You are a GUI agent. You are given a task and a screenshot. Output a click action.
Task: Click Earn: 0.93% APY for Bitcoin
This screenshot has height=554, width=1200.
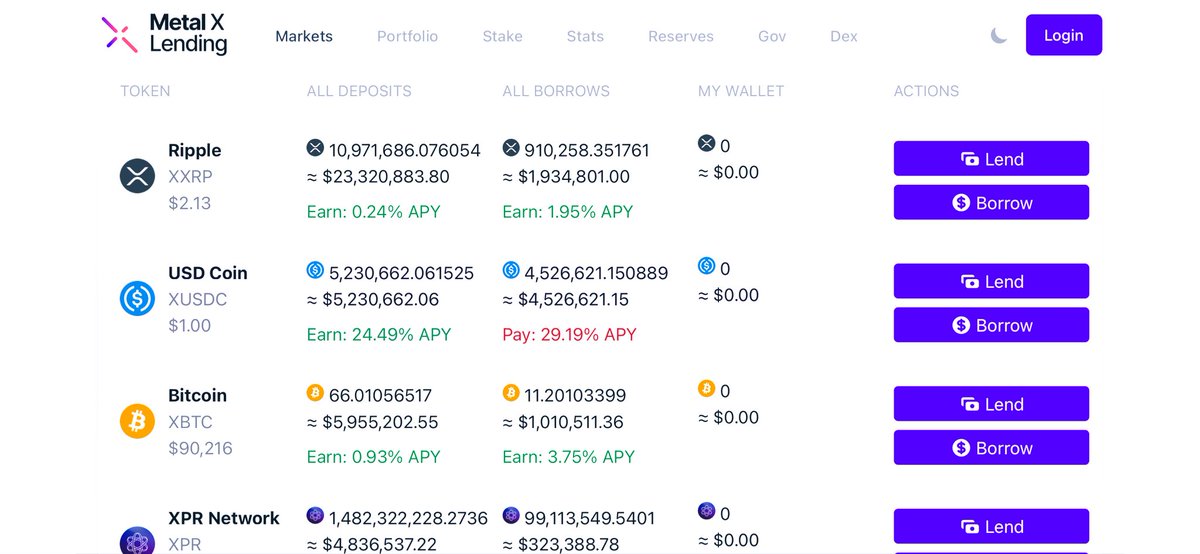point(374,457)
